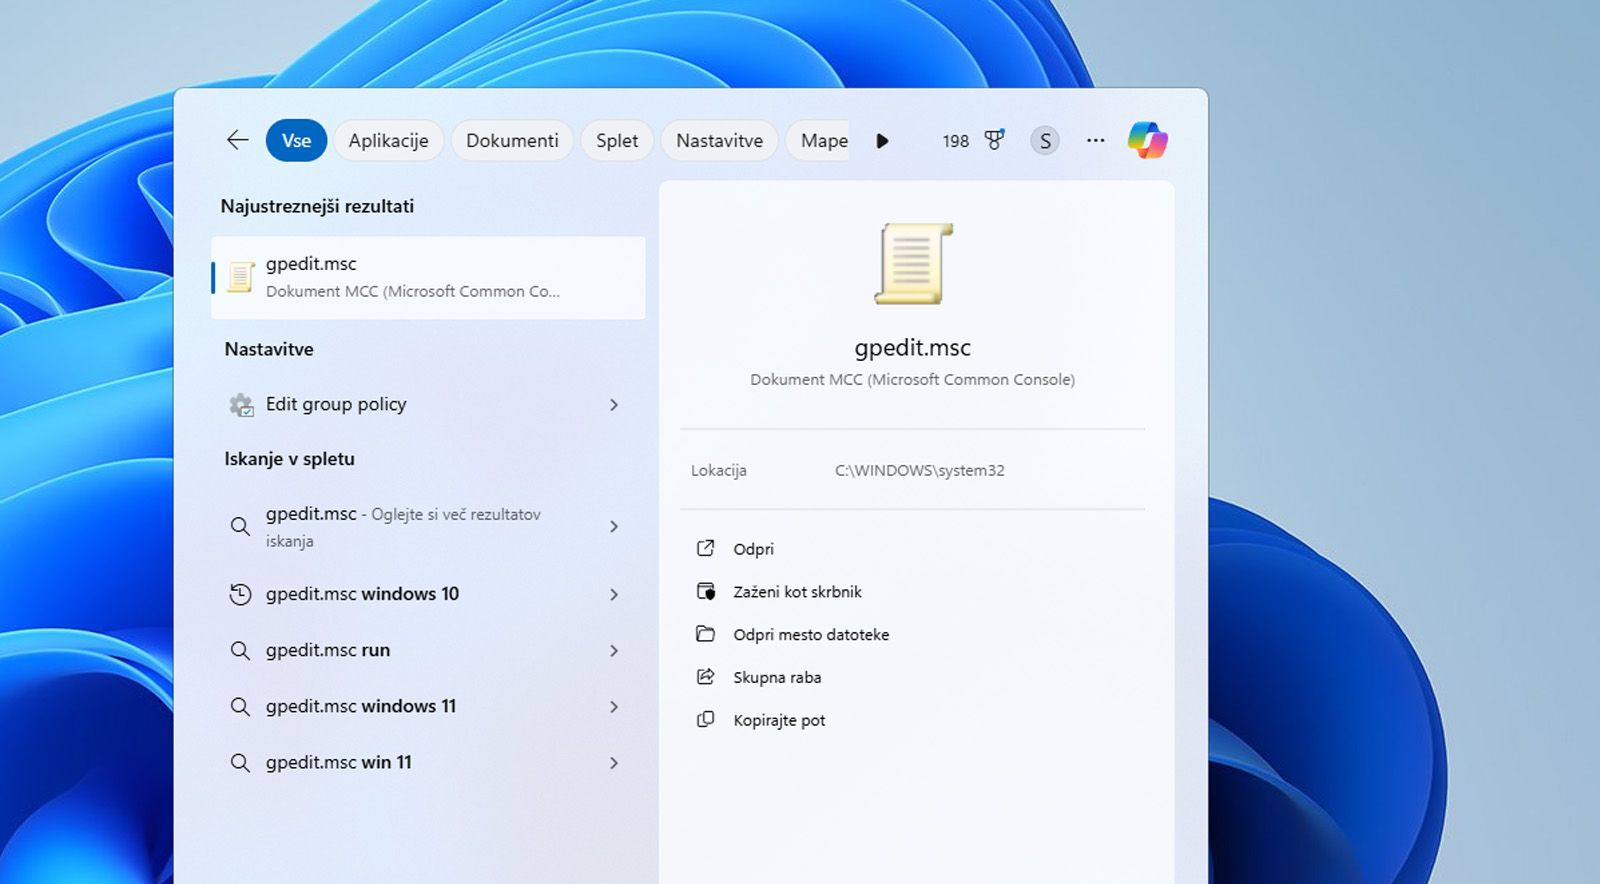This screenshot has width=1600, height=884.
Task: Click the search icon beside gpedit.msc win 11
Action: (240, 763)
